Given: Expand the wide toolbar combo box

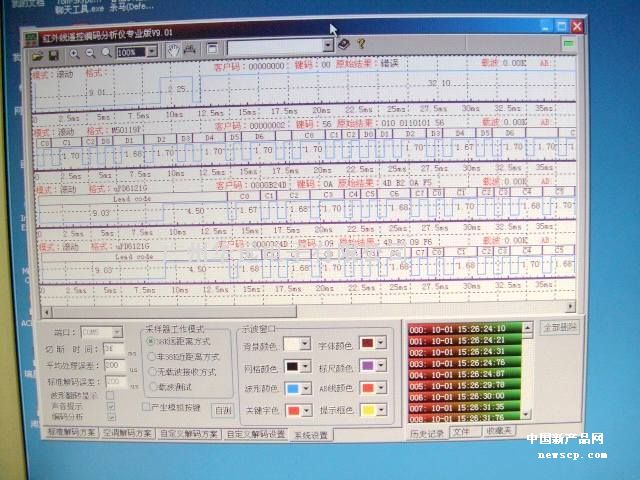Looking at the screenshot, I should (328, 46).
